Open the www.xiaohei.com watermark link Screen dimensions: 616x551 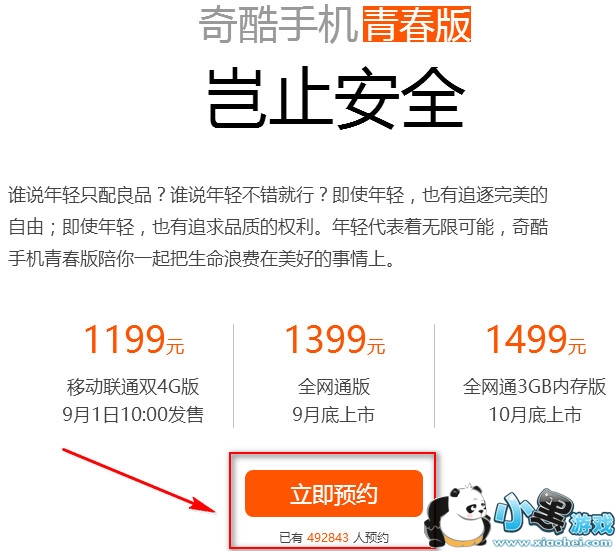(553, 543)
